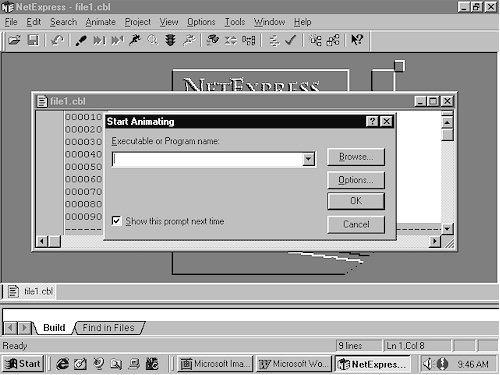This screenshot has height=375, width=500.
Task: Click the Save (floppy disk) toolbar icon
Action: pos(33,40)
